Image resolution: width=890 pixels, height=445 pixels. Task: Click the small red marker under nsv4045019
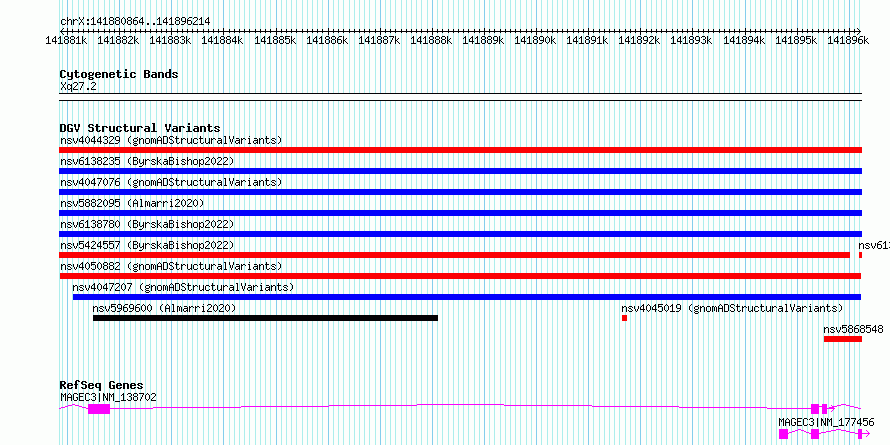pos(624,318)
